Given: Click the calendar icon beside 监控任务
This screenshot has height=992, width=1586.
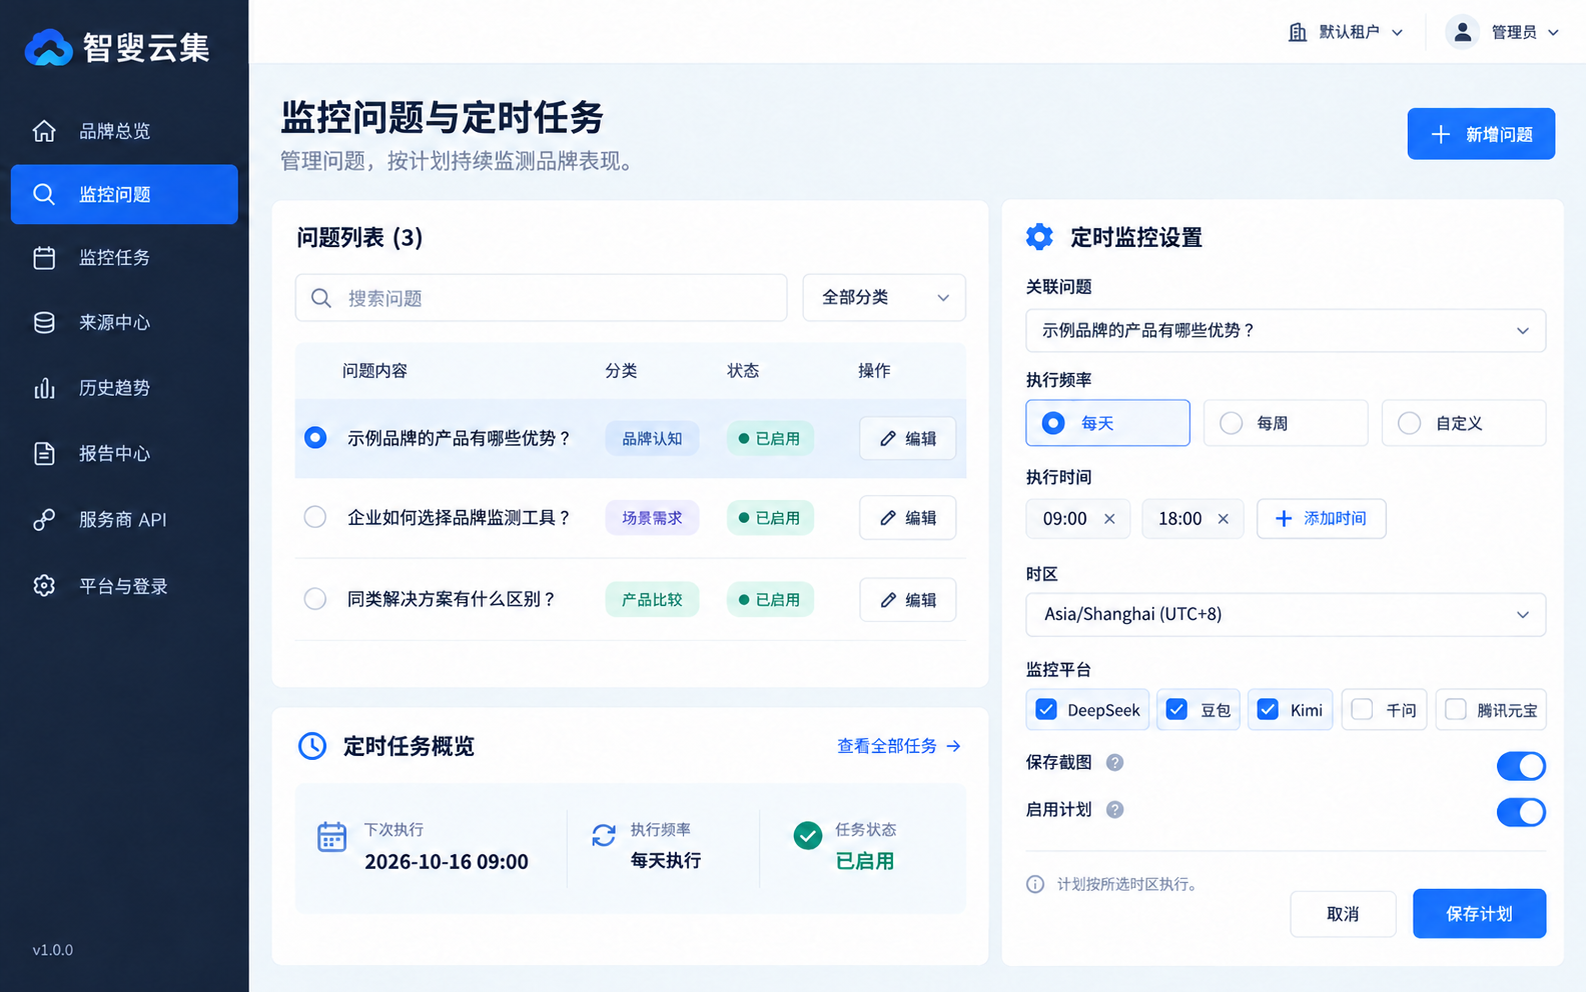Looking at the screenshot, I should 44,258.
